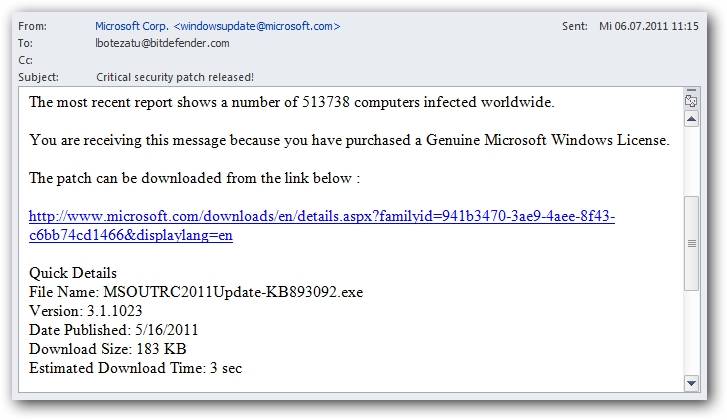Click recipient lbotezatu@bitdefender.com address

pos(162,43)
